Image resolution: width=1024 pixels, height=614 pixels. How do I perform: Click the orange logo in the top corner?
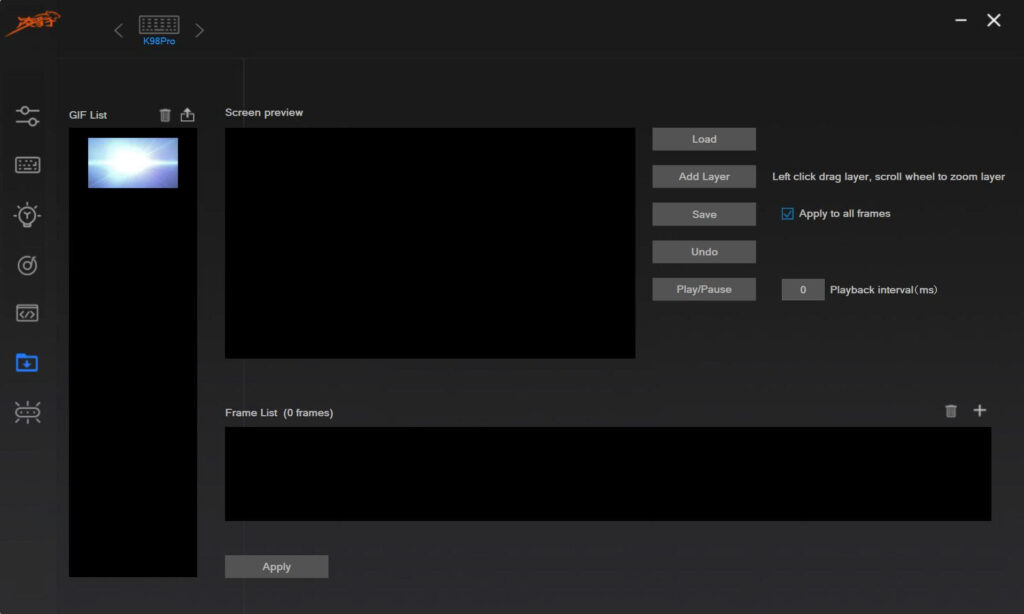click(33, 24)
